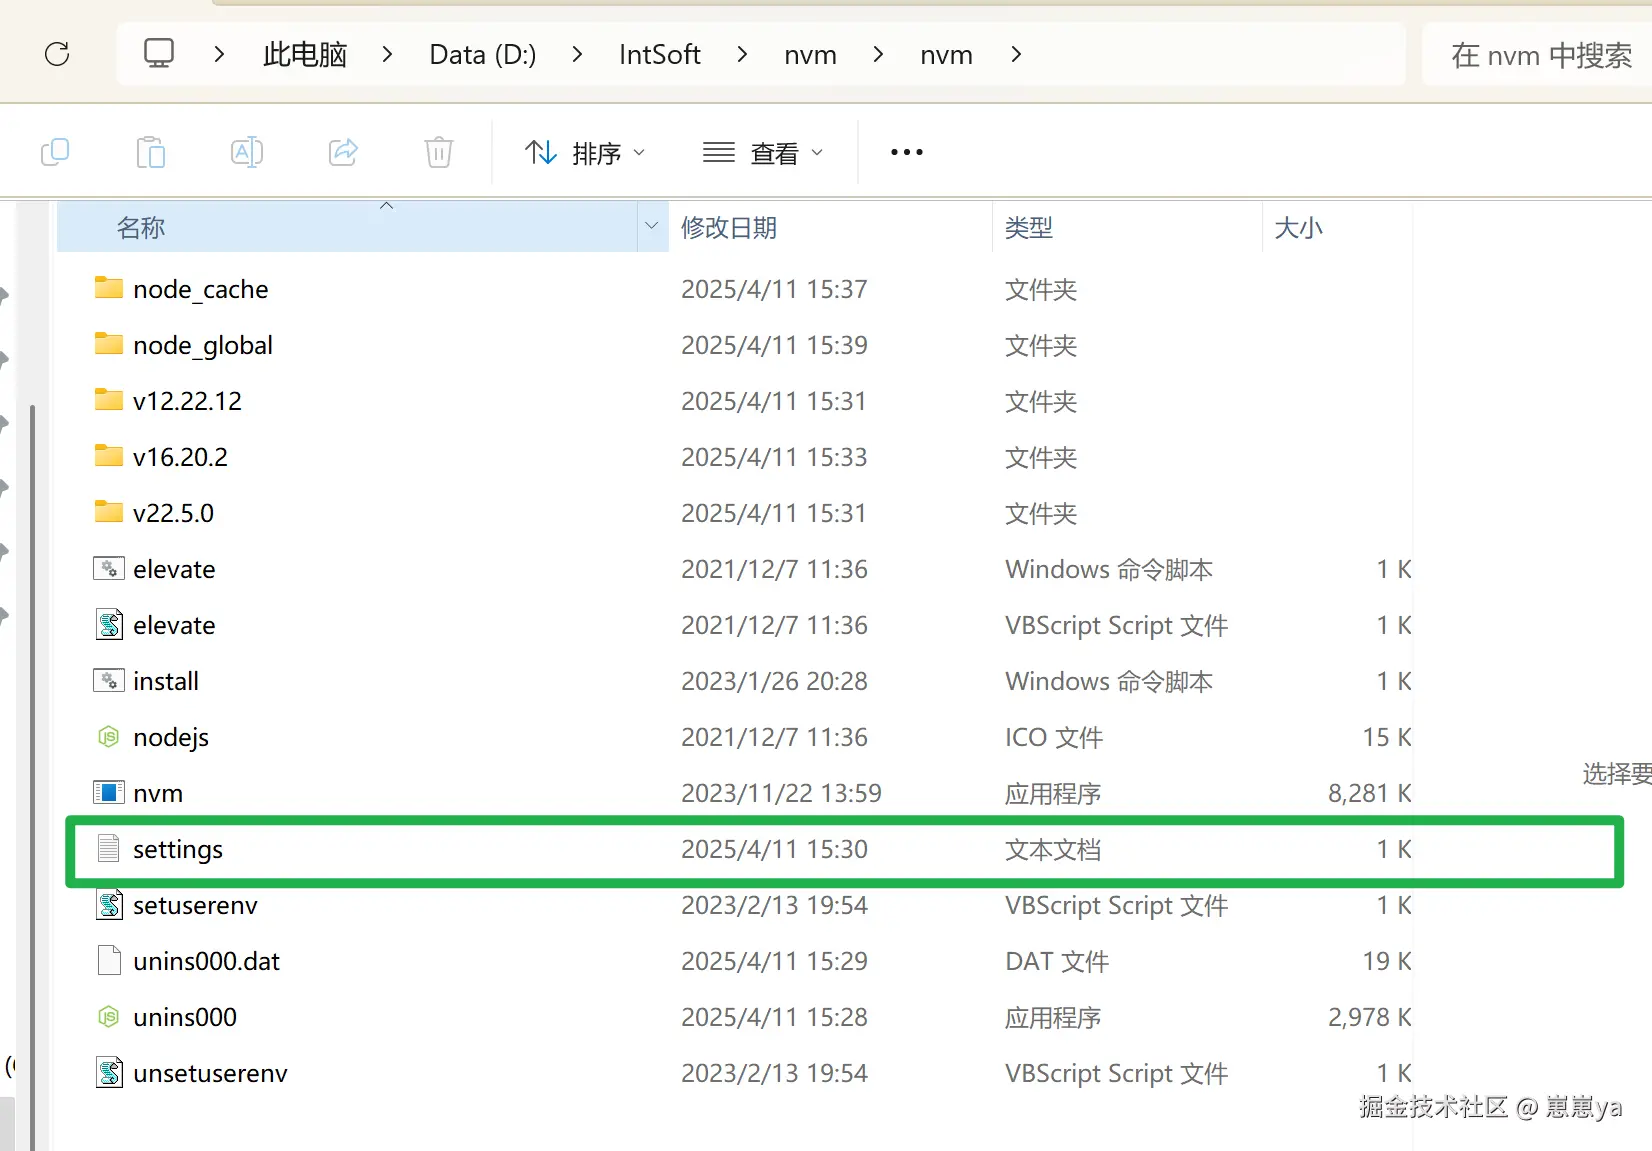Click the type label DAT 文件
Screen dimensions: 1652x1151
[1057, 961]
